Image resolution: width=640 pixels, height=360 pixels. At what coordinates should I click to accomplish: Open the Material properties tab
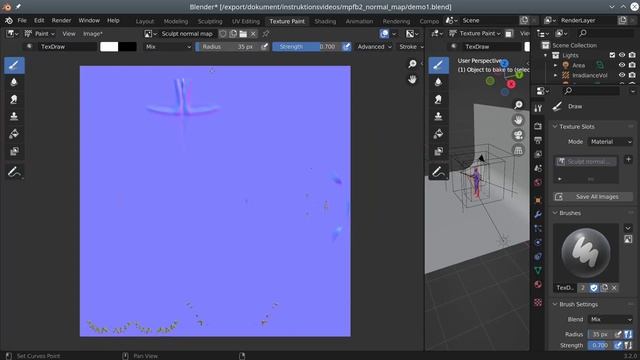pos(538,284)
